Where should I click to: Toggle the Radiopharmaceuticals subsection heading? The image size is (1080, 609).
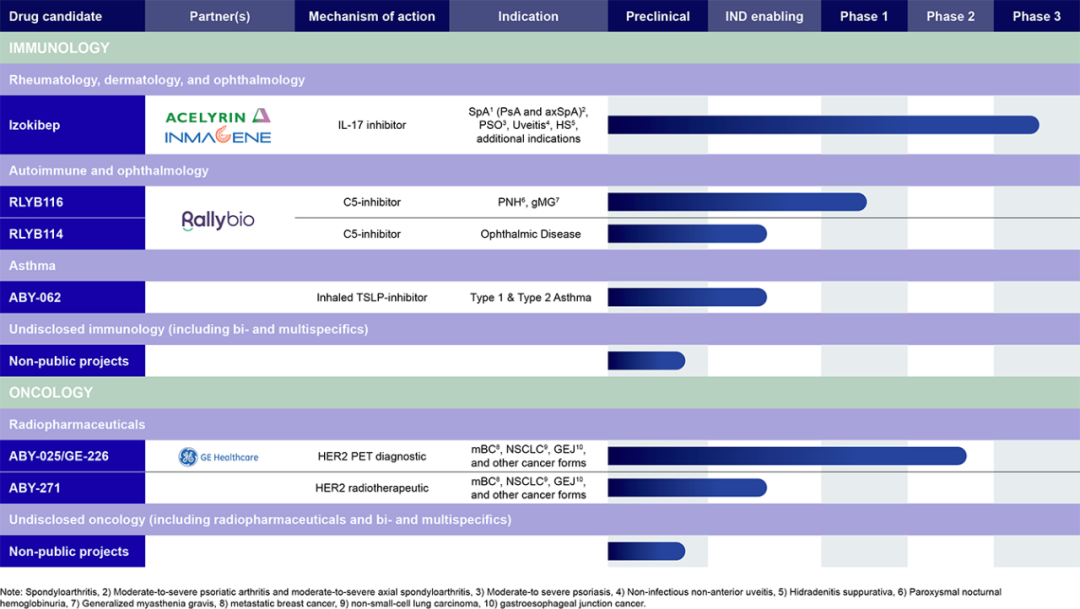click(77, 424)
